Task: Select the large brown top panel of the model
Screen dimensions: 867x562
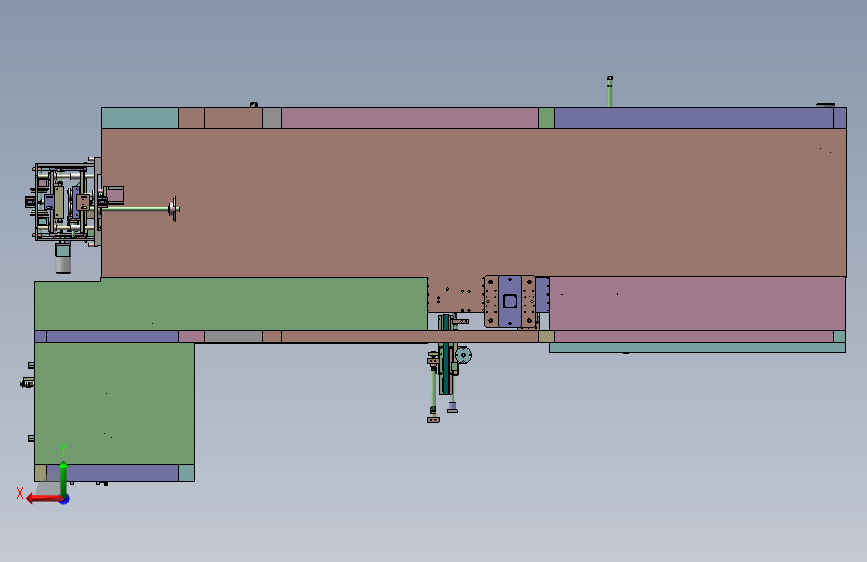Action: tap(473, 202)
